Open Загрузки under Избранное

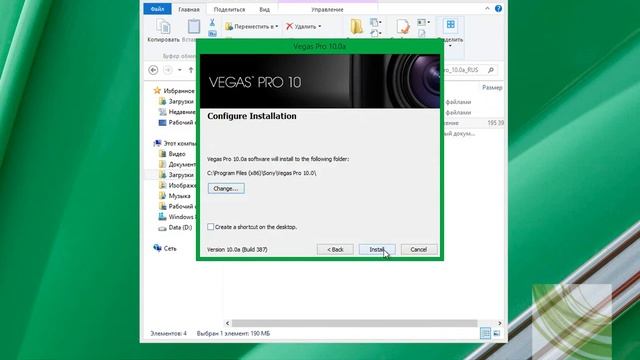point(177,101)
